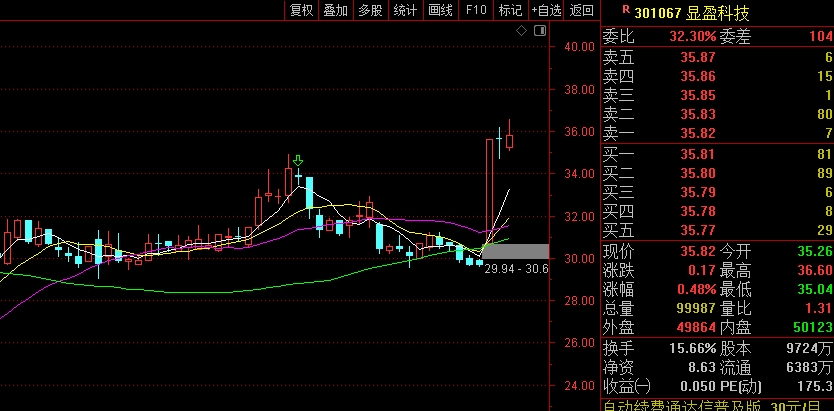Open the 统计 statistics tool

[x=405, y=10]
